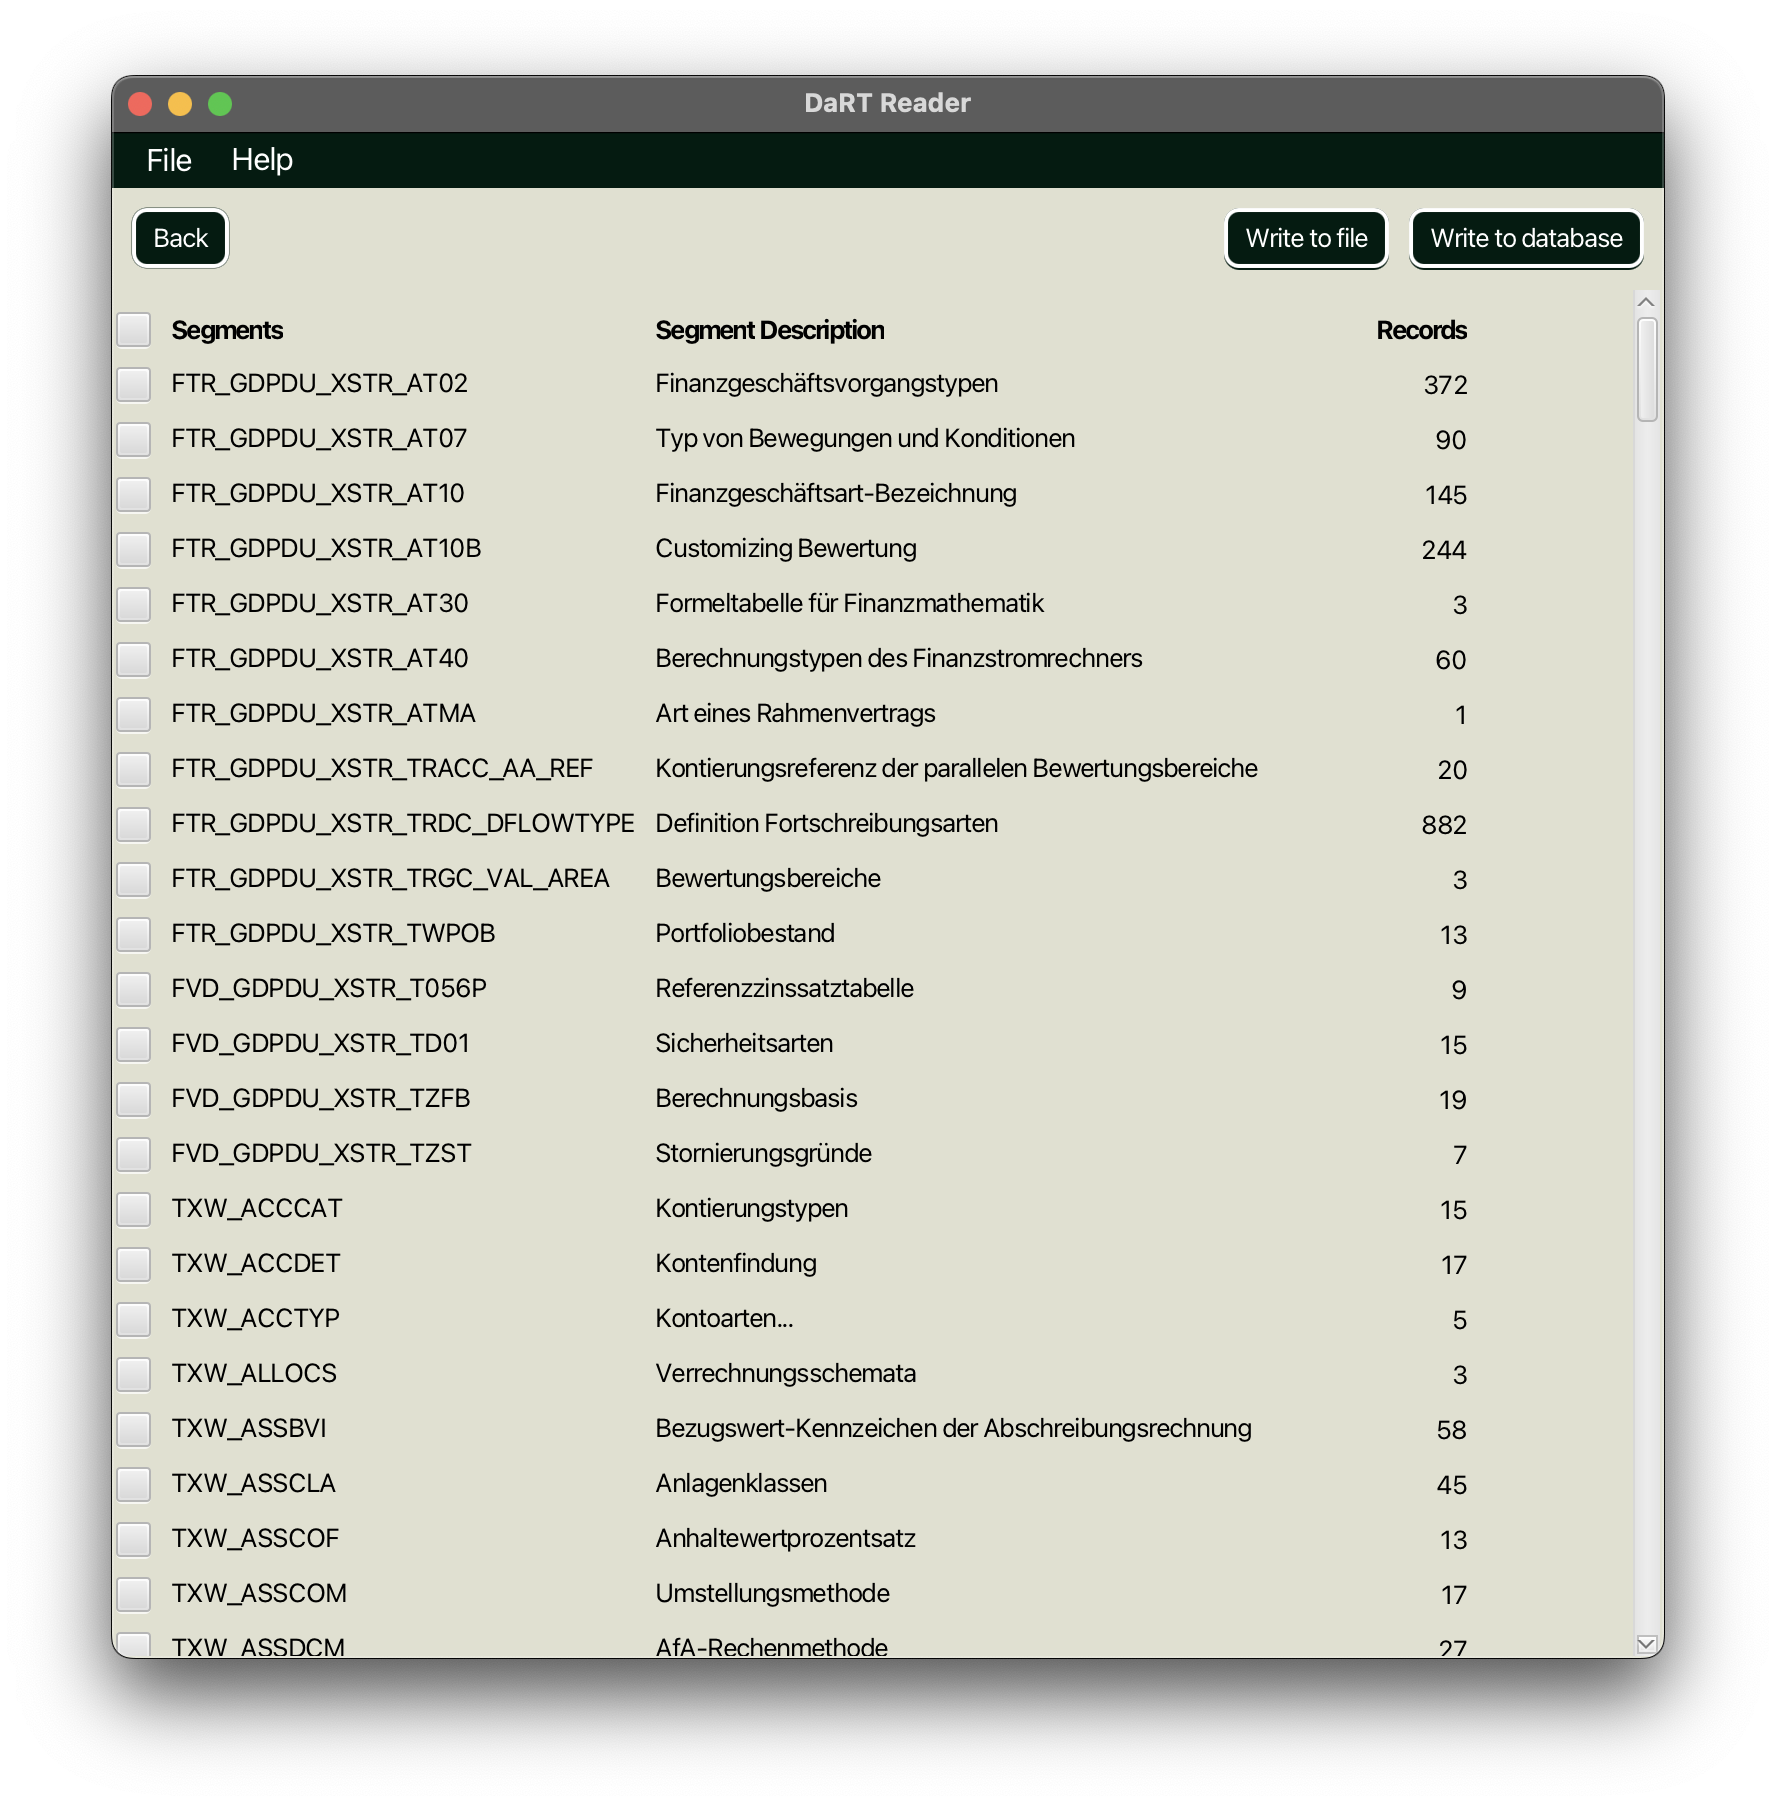Screen dimensions: 1776x1806
Task: Check the TXW_ASSCOM segment
Action: click(x=133, y=1593)
